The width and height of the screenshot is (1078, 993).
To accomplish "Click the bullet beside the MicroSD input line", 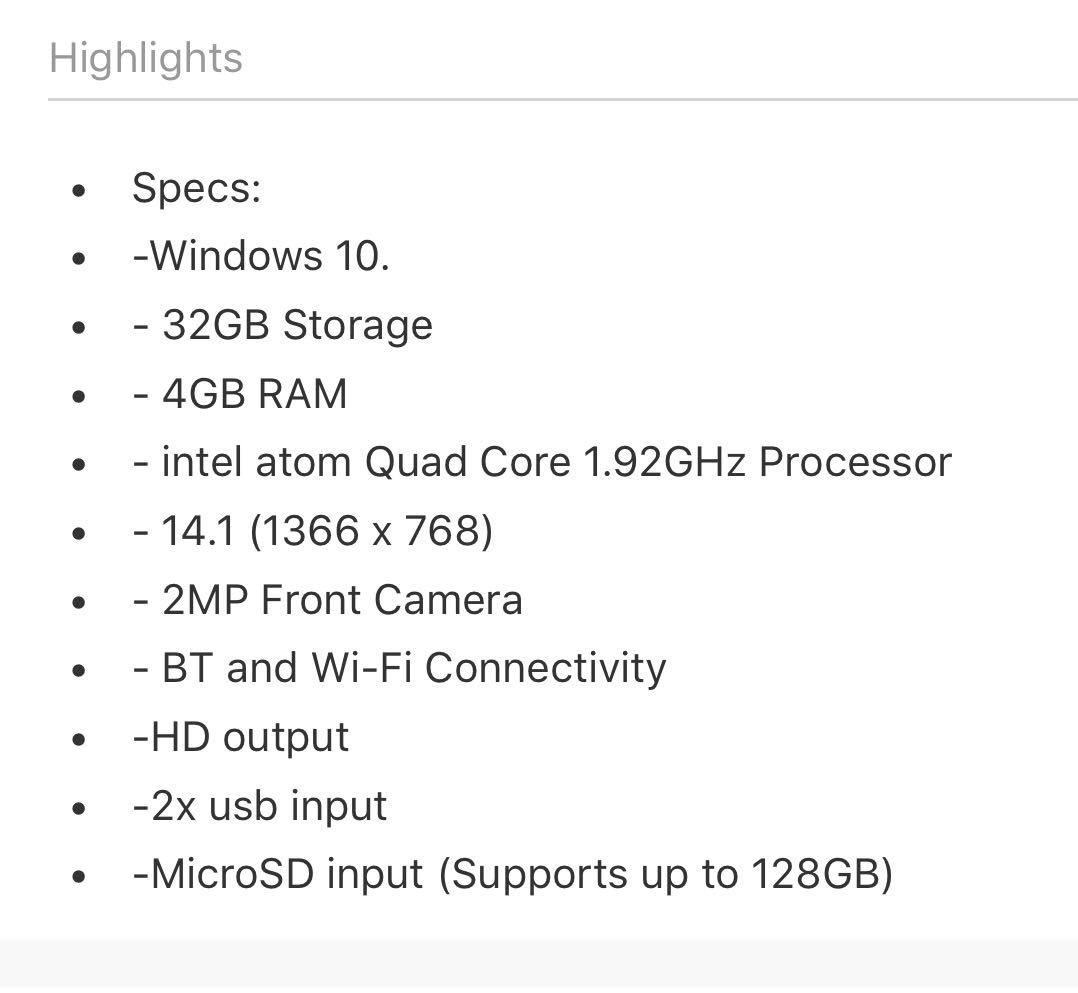I will point(80,877).
